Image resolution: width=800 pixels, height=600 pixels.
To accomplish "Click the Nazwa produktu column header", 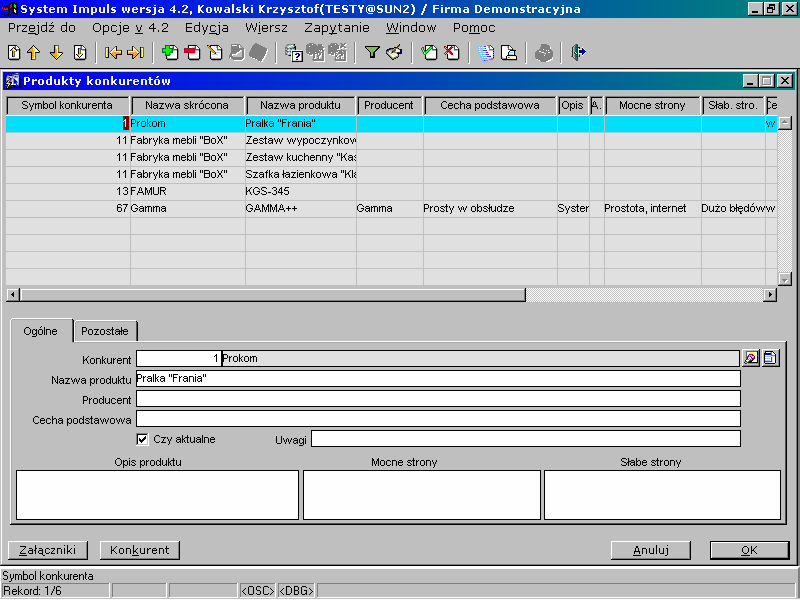I will 301,106.
